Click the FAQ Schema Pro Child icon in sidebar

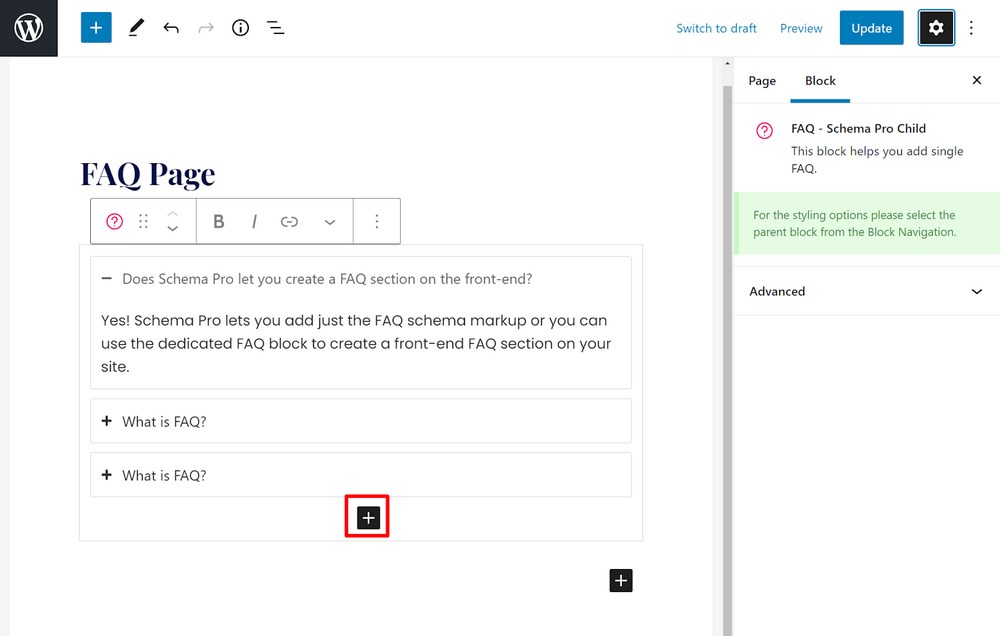point(764,131)
